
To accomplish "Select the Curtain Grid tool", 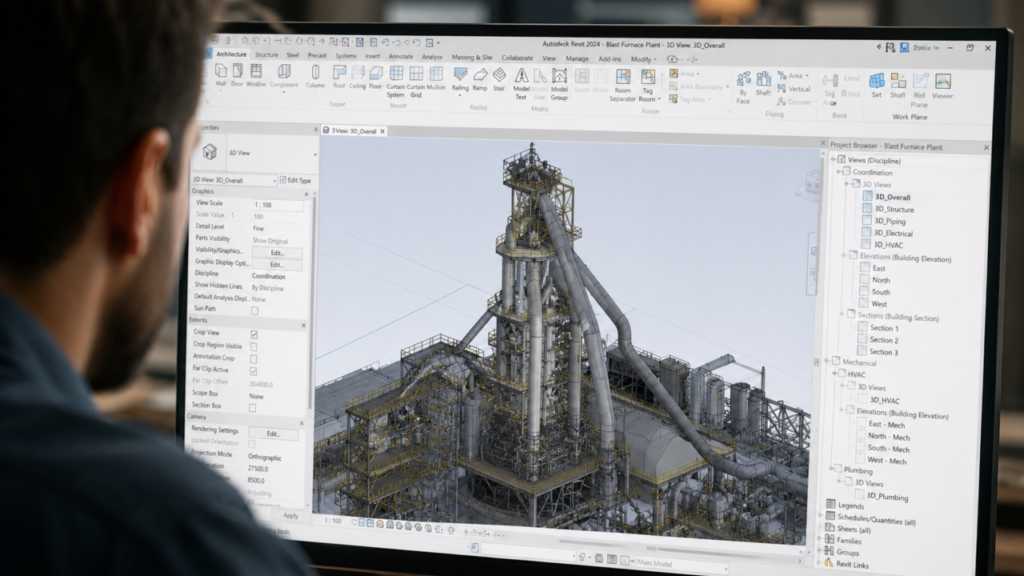I will tap(416, 82).
